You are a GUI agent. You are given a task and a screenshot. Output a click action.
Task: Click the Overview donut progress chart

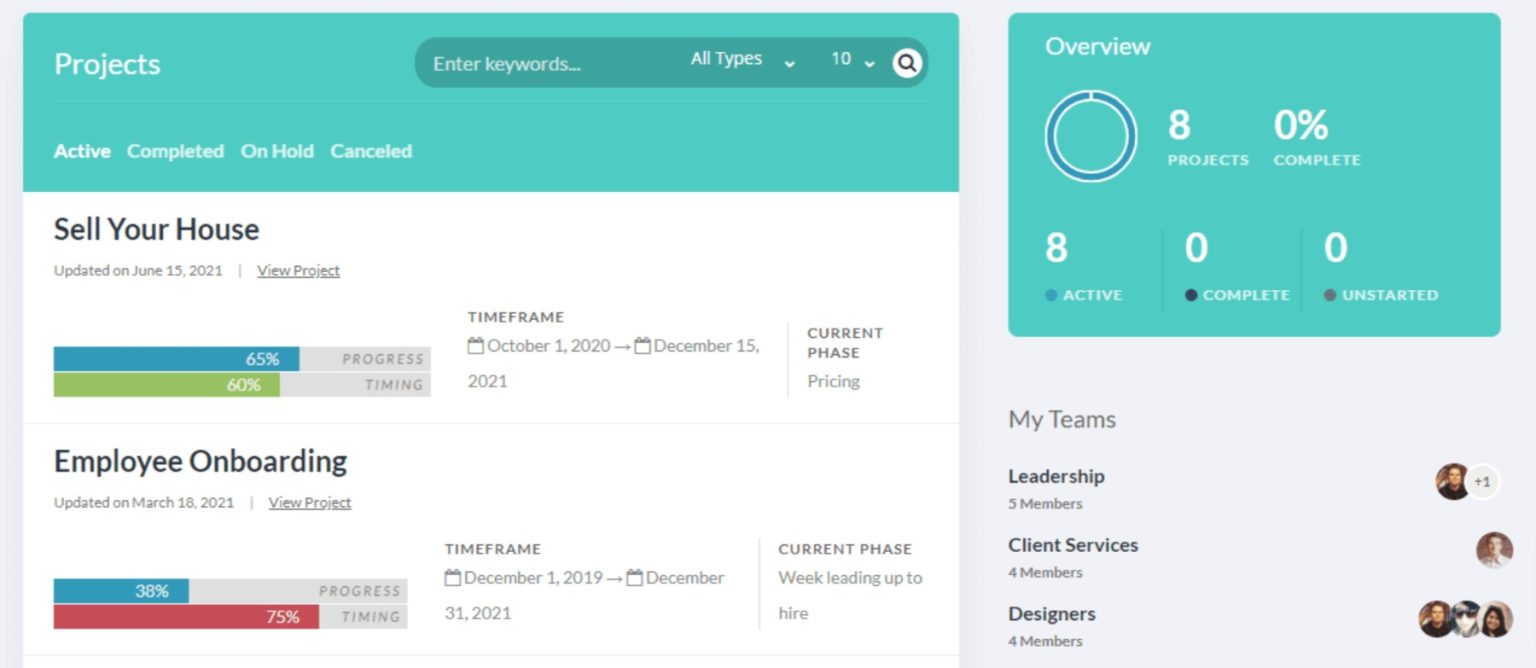[1090, 136]
